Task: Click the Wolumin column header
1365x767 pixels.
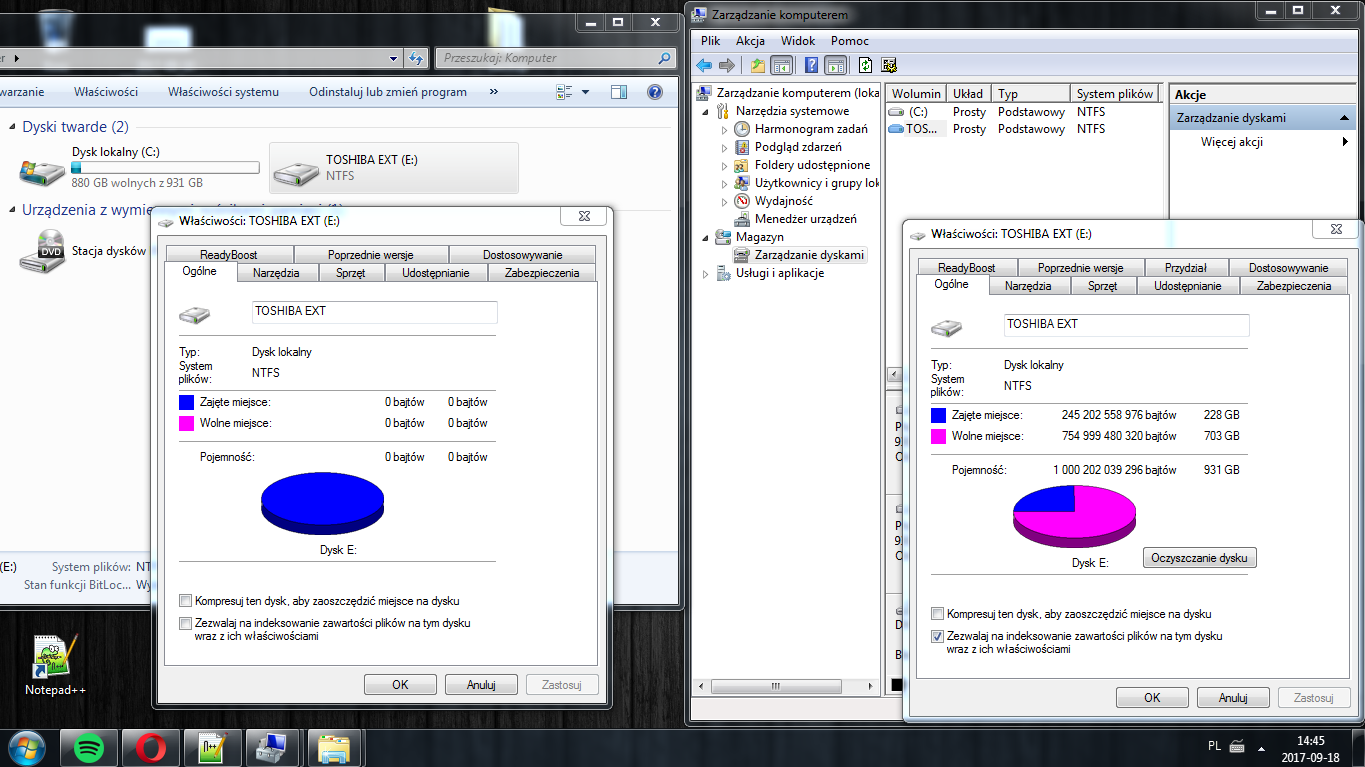Action: click(916, 94)
